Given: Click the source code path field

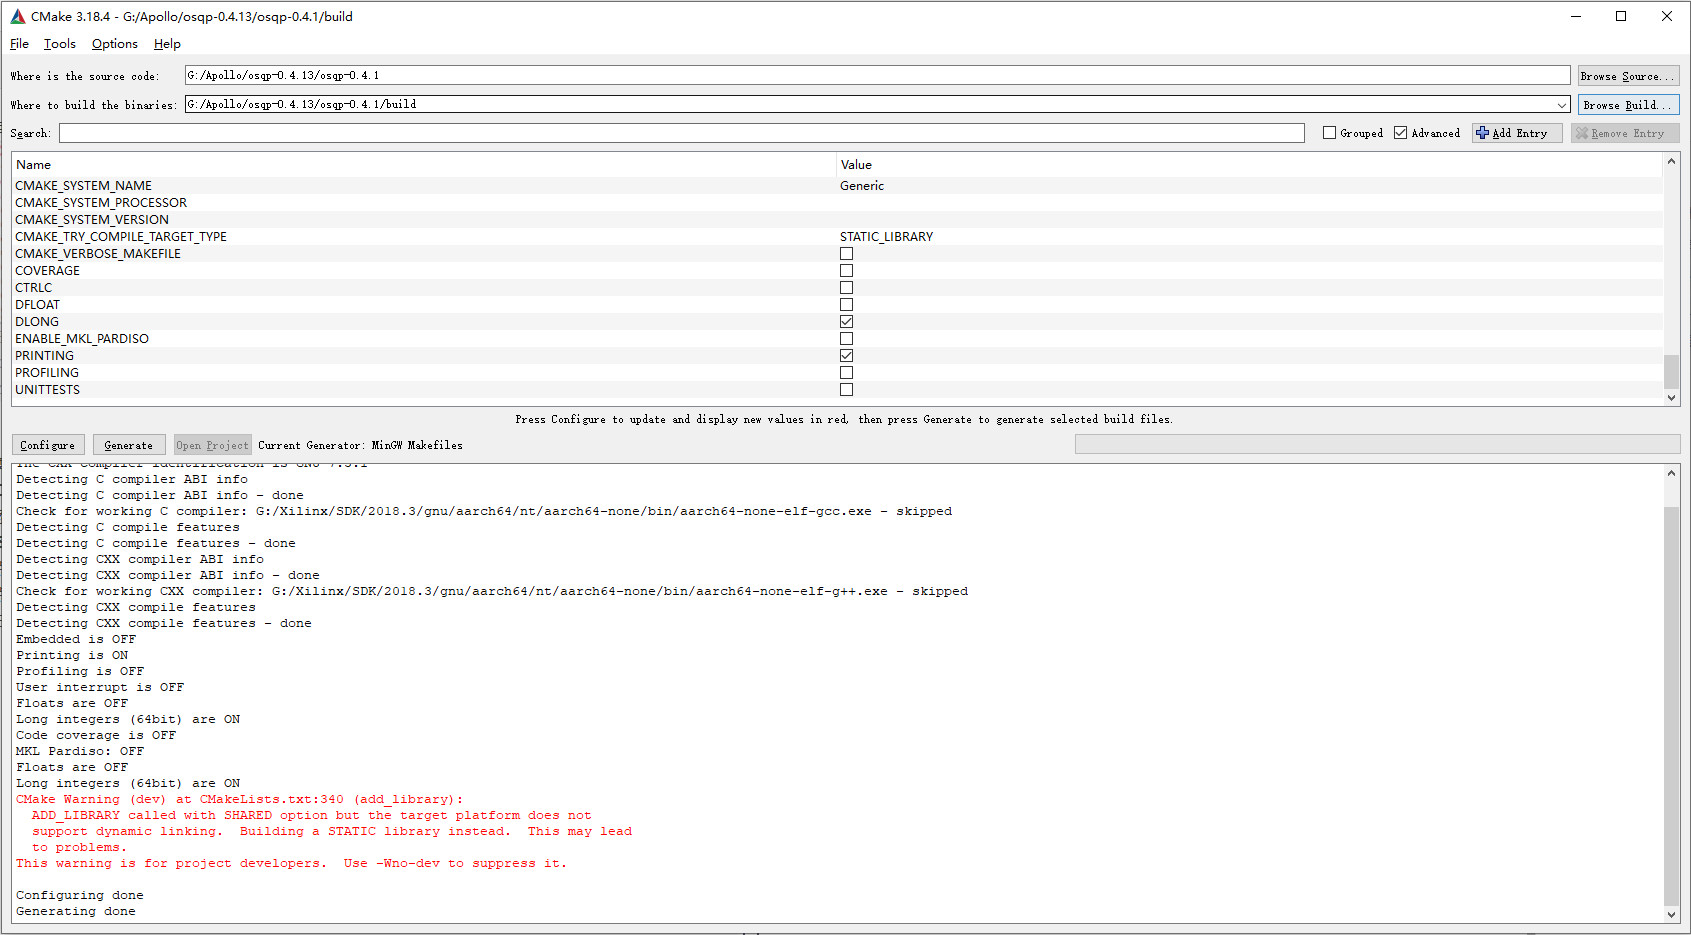Looking at the screenshot, I should (x=877, y=75).
